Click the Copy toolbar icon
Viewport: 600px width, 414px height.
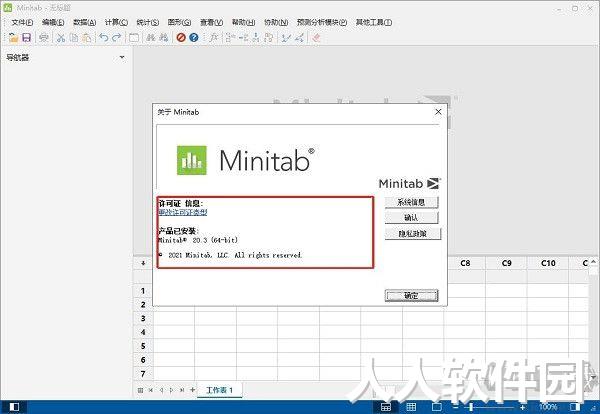click(74, 37)
